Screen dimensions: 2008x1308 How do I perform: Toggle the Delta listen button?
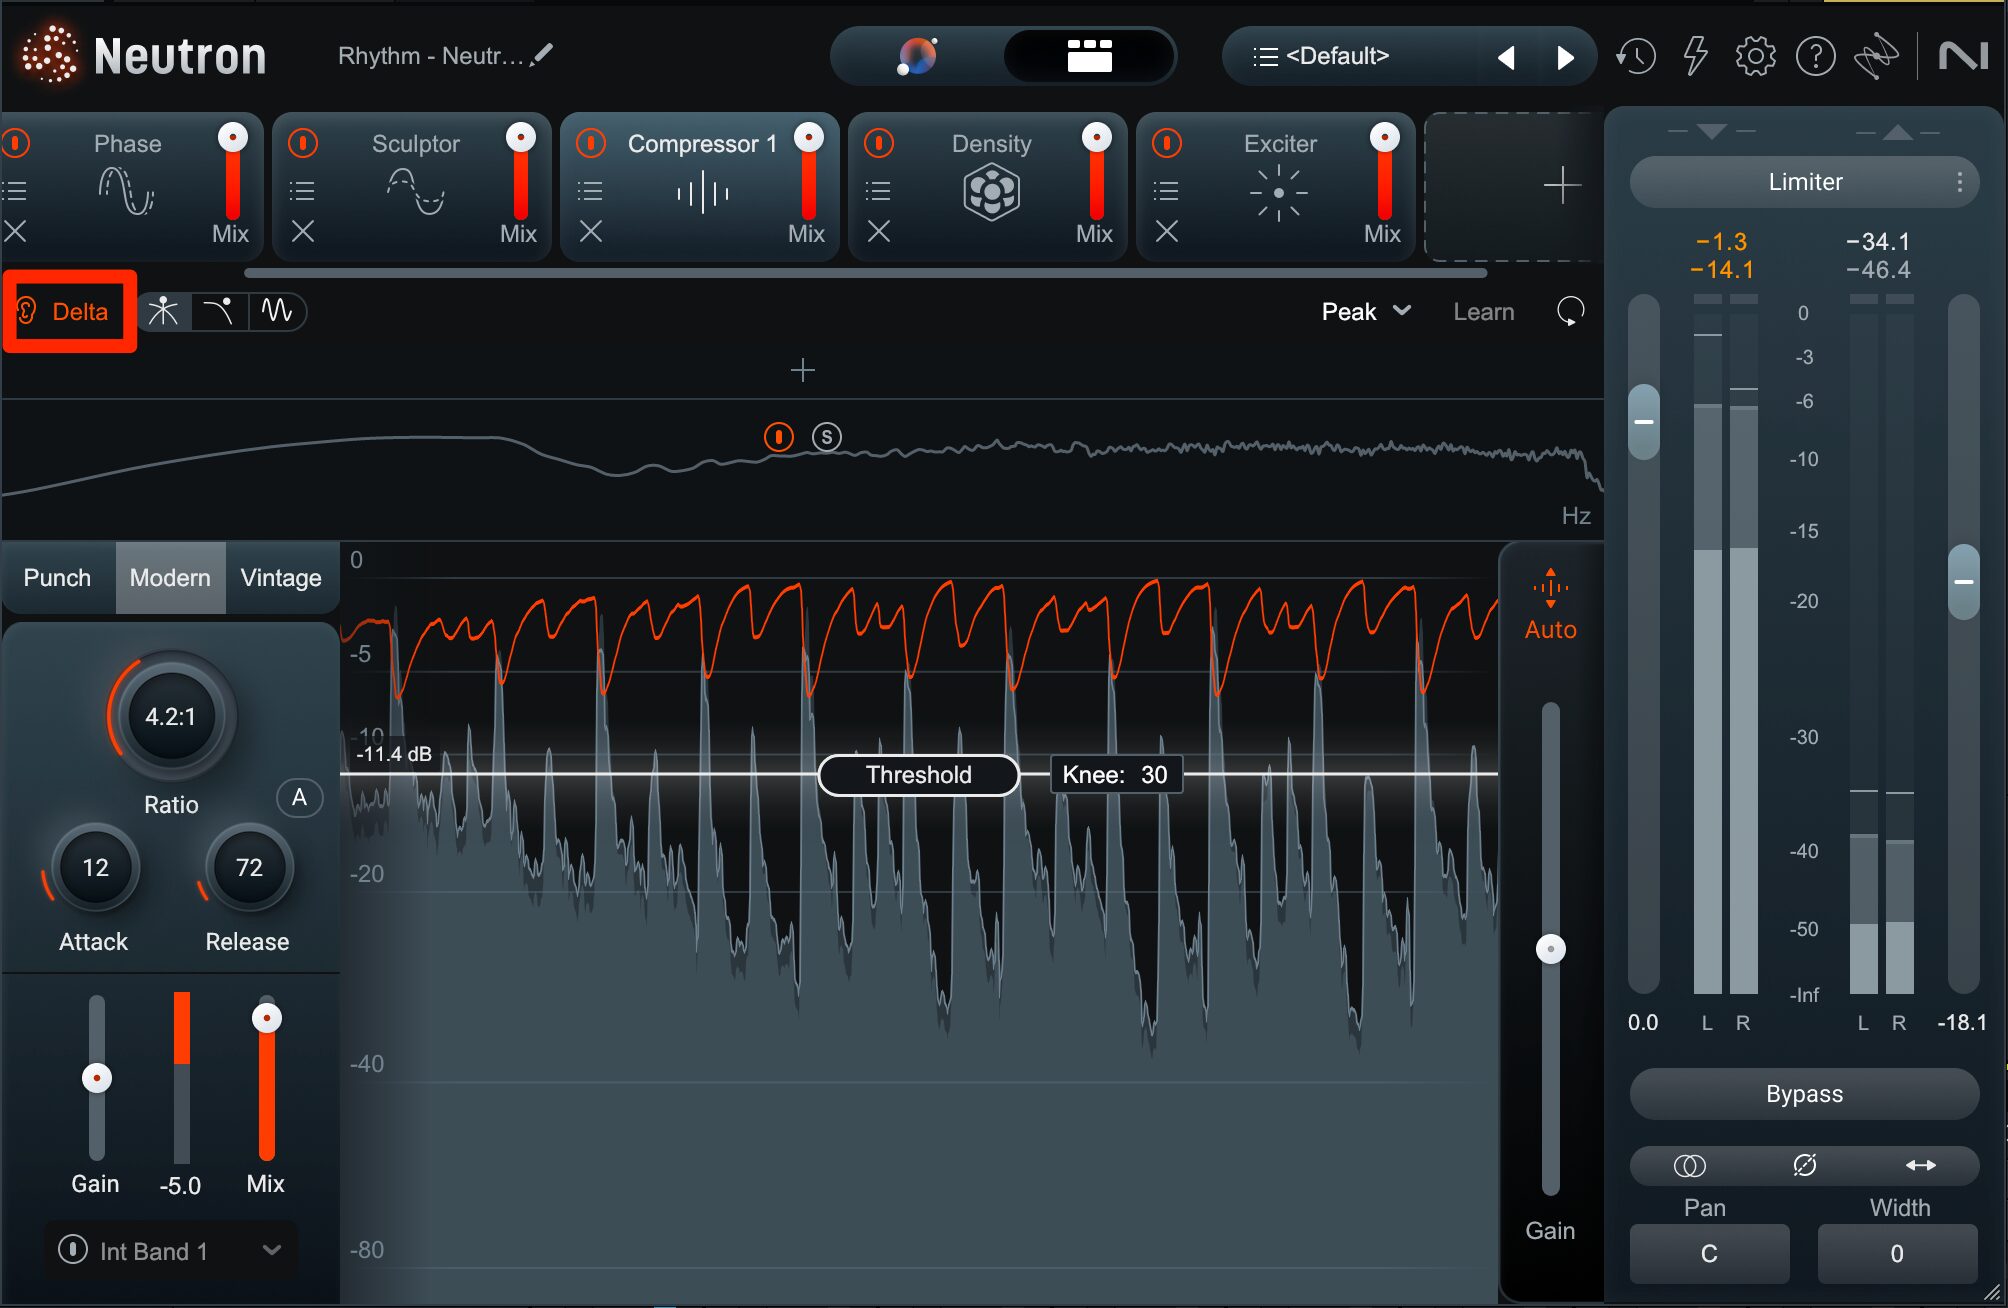point(68,311)
